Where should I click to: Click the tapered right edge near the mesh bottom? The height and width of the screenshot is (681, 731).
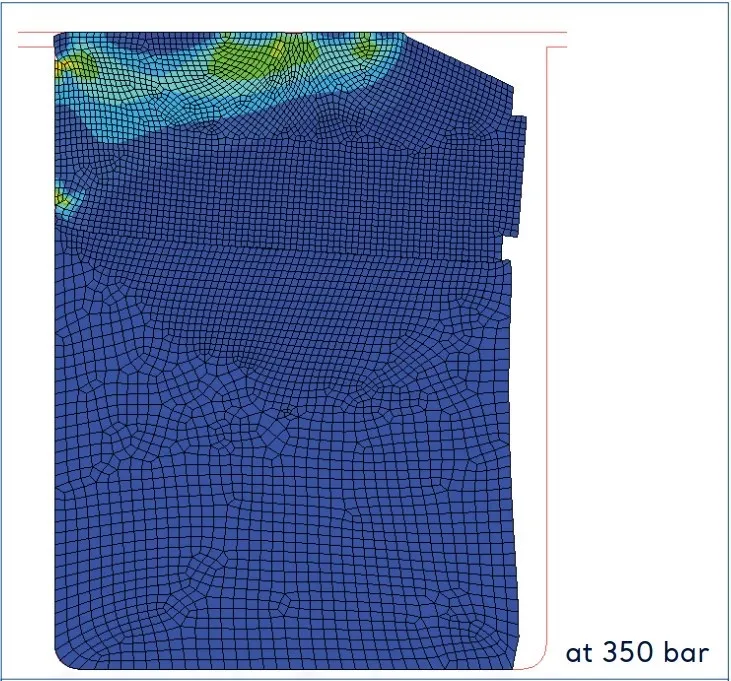click(x=515, y=583)
